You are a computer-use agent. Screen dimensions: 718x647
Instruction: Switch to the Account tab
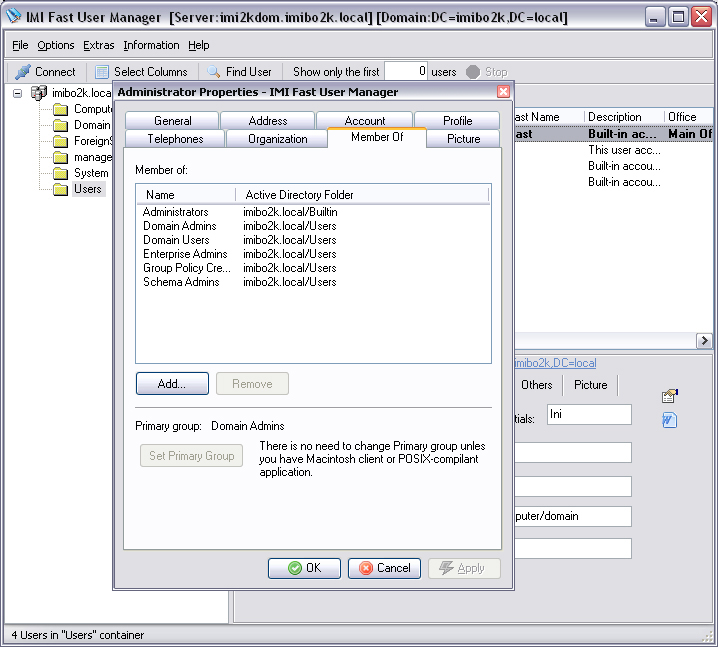[364, 120]
